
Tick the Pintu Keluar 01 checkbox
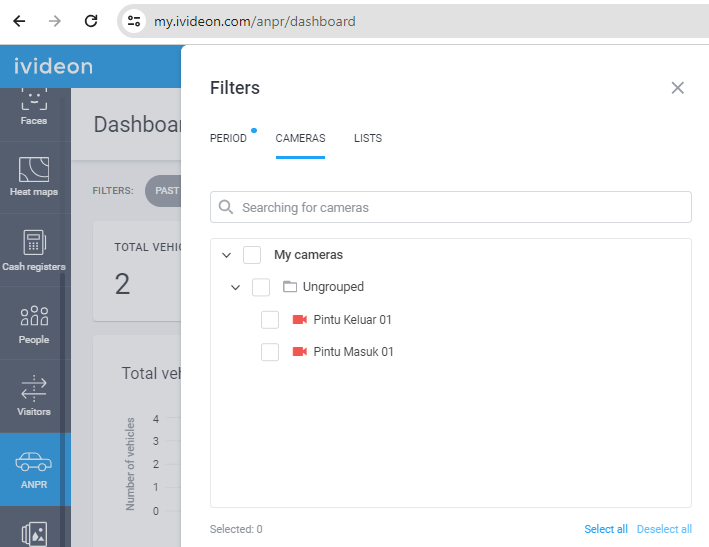270,320
